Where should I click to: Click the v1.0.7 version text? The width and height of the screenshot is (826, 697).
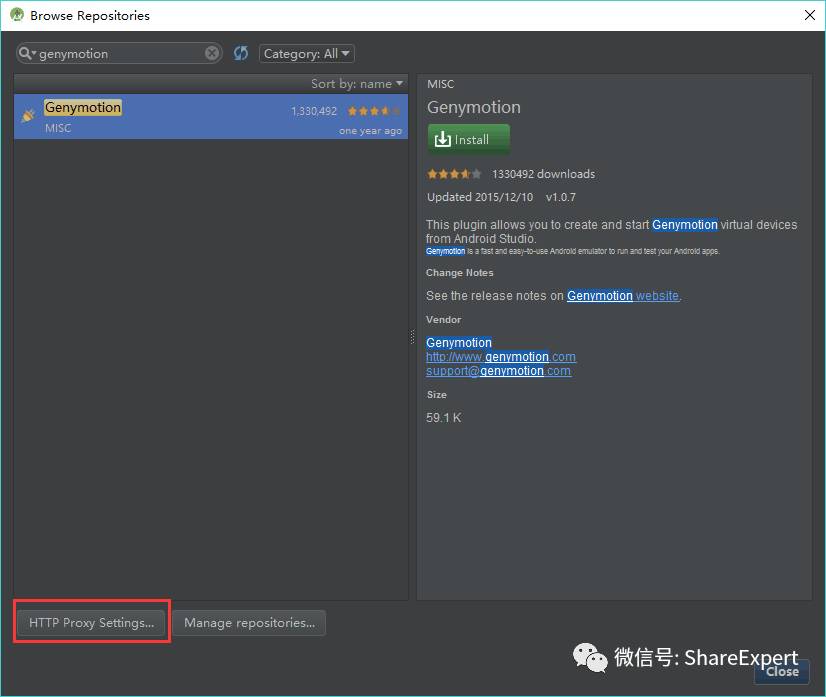560,197
